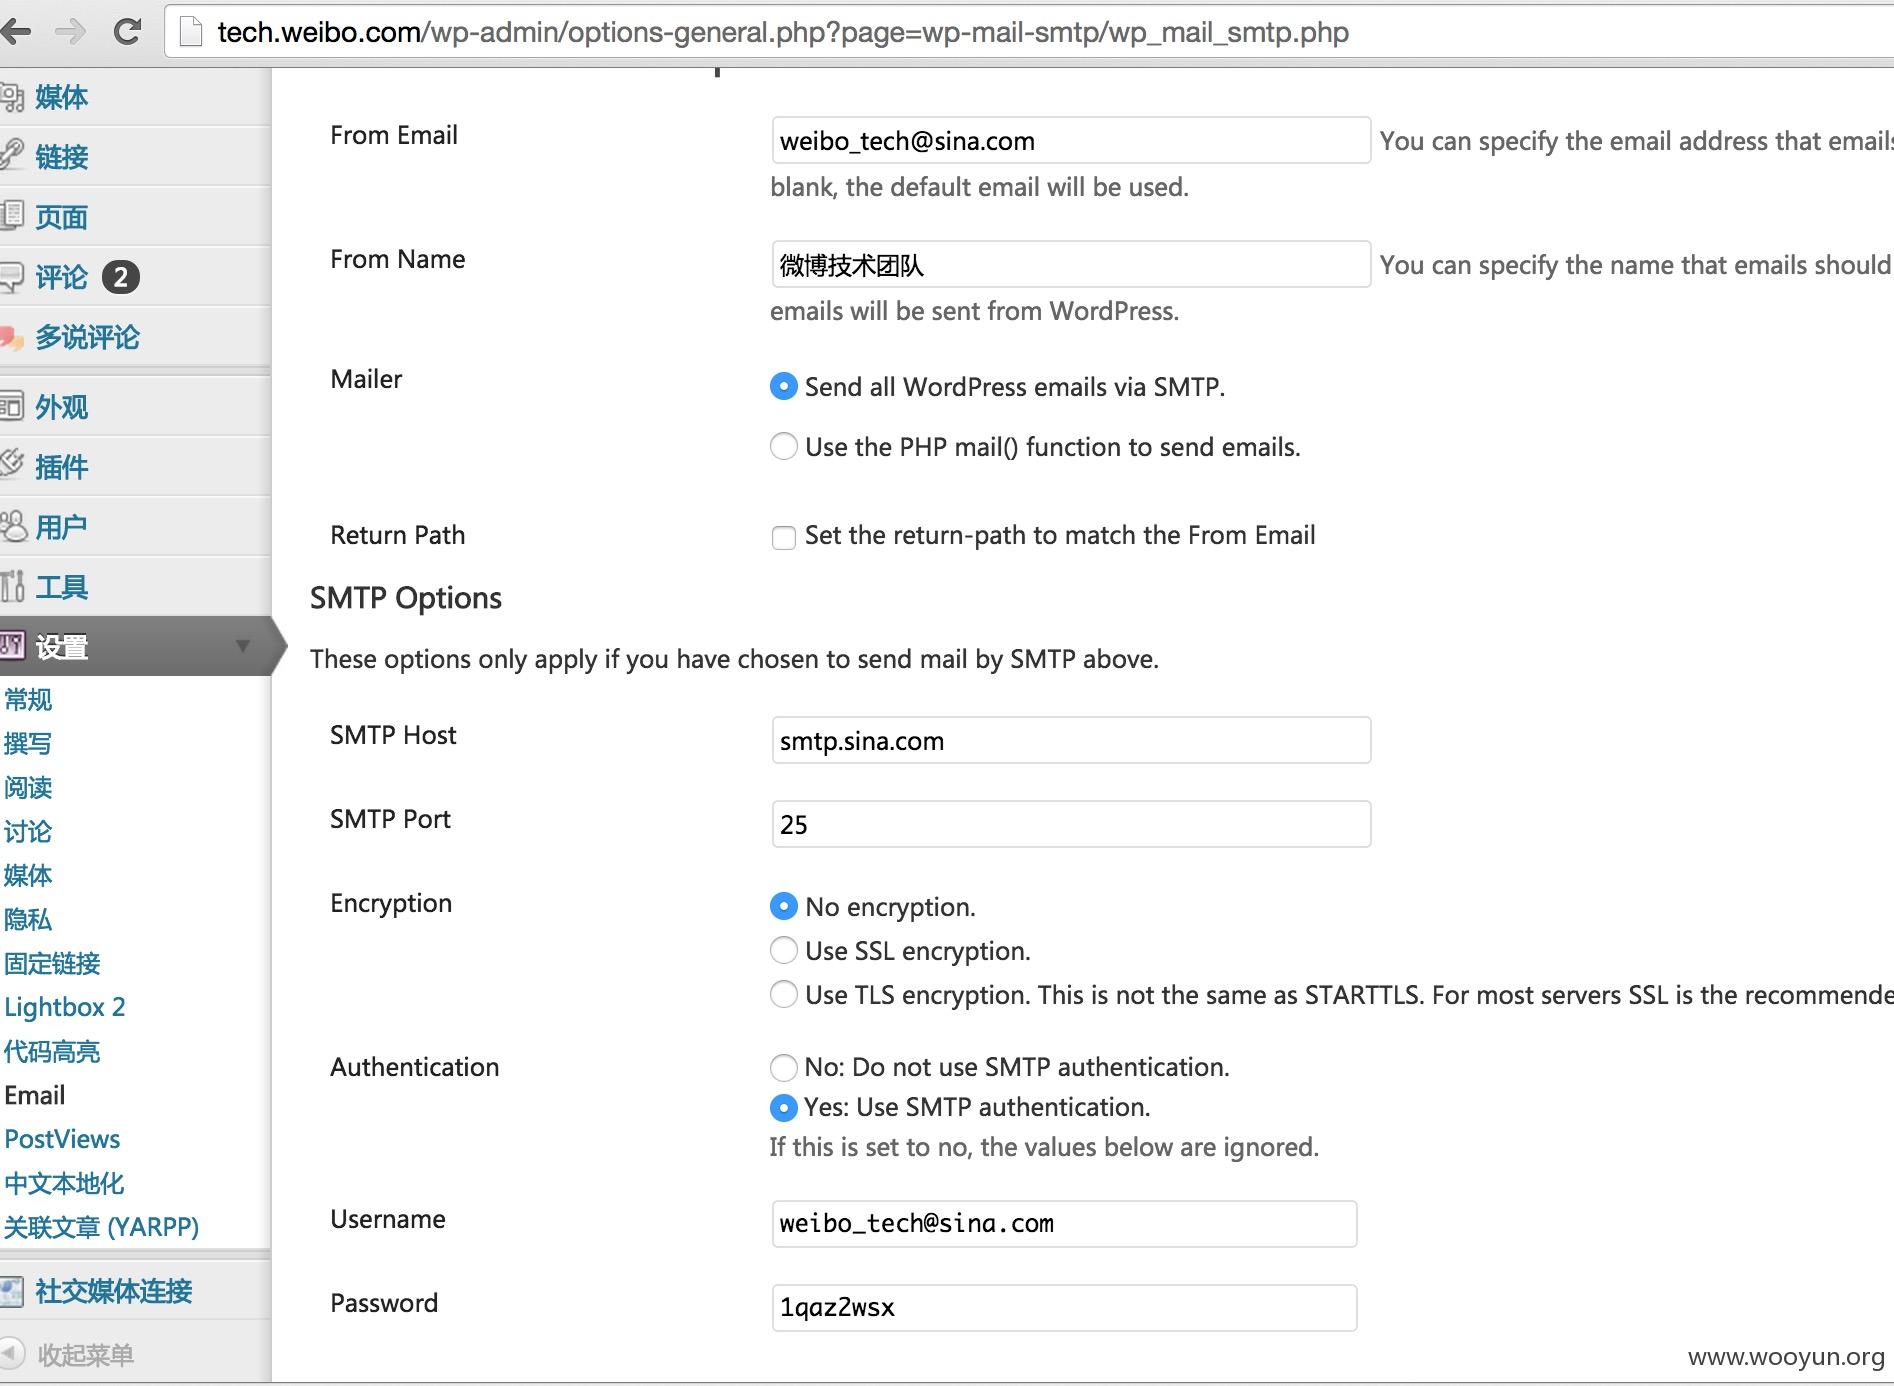Open the Email settings submenu
The height and width of the screenshot is (1386, 1894).
(x=35, y=1095)
